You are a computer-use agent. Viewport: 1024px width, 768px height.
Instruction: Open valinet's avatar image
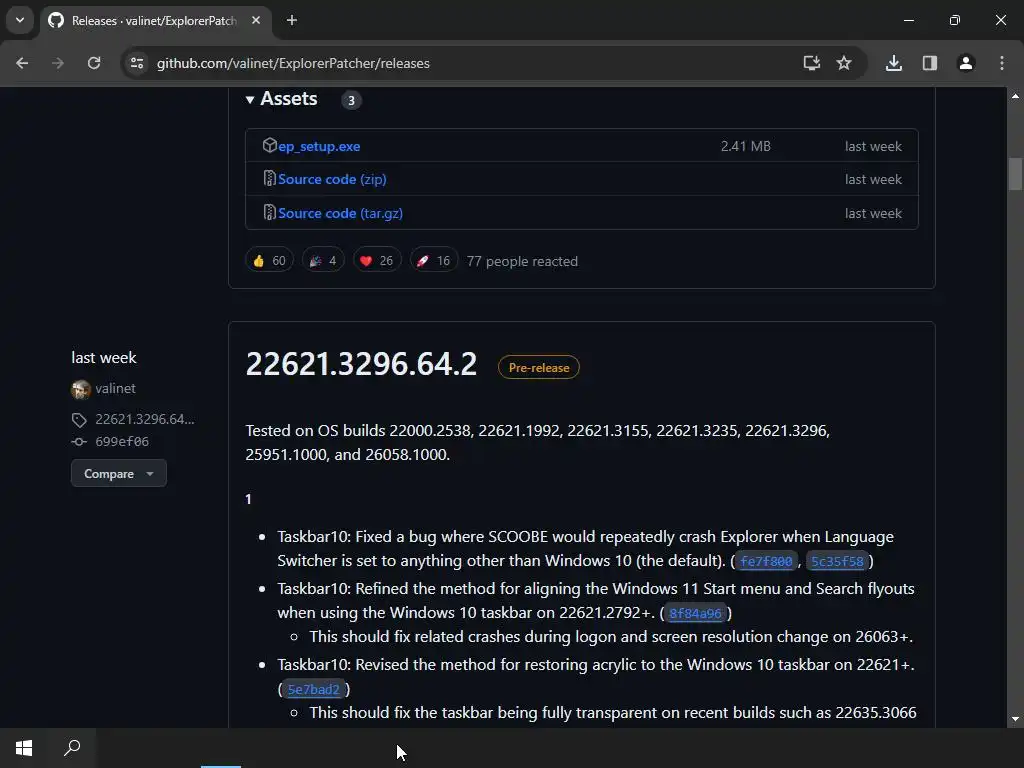coord(81,389)
